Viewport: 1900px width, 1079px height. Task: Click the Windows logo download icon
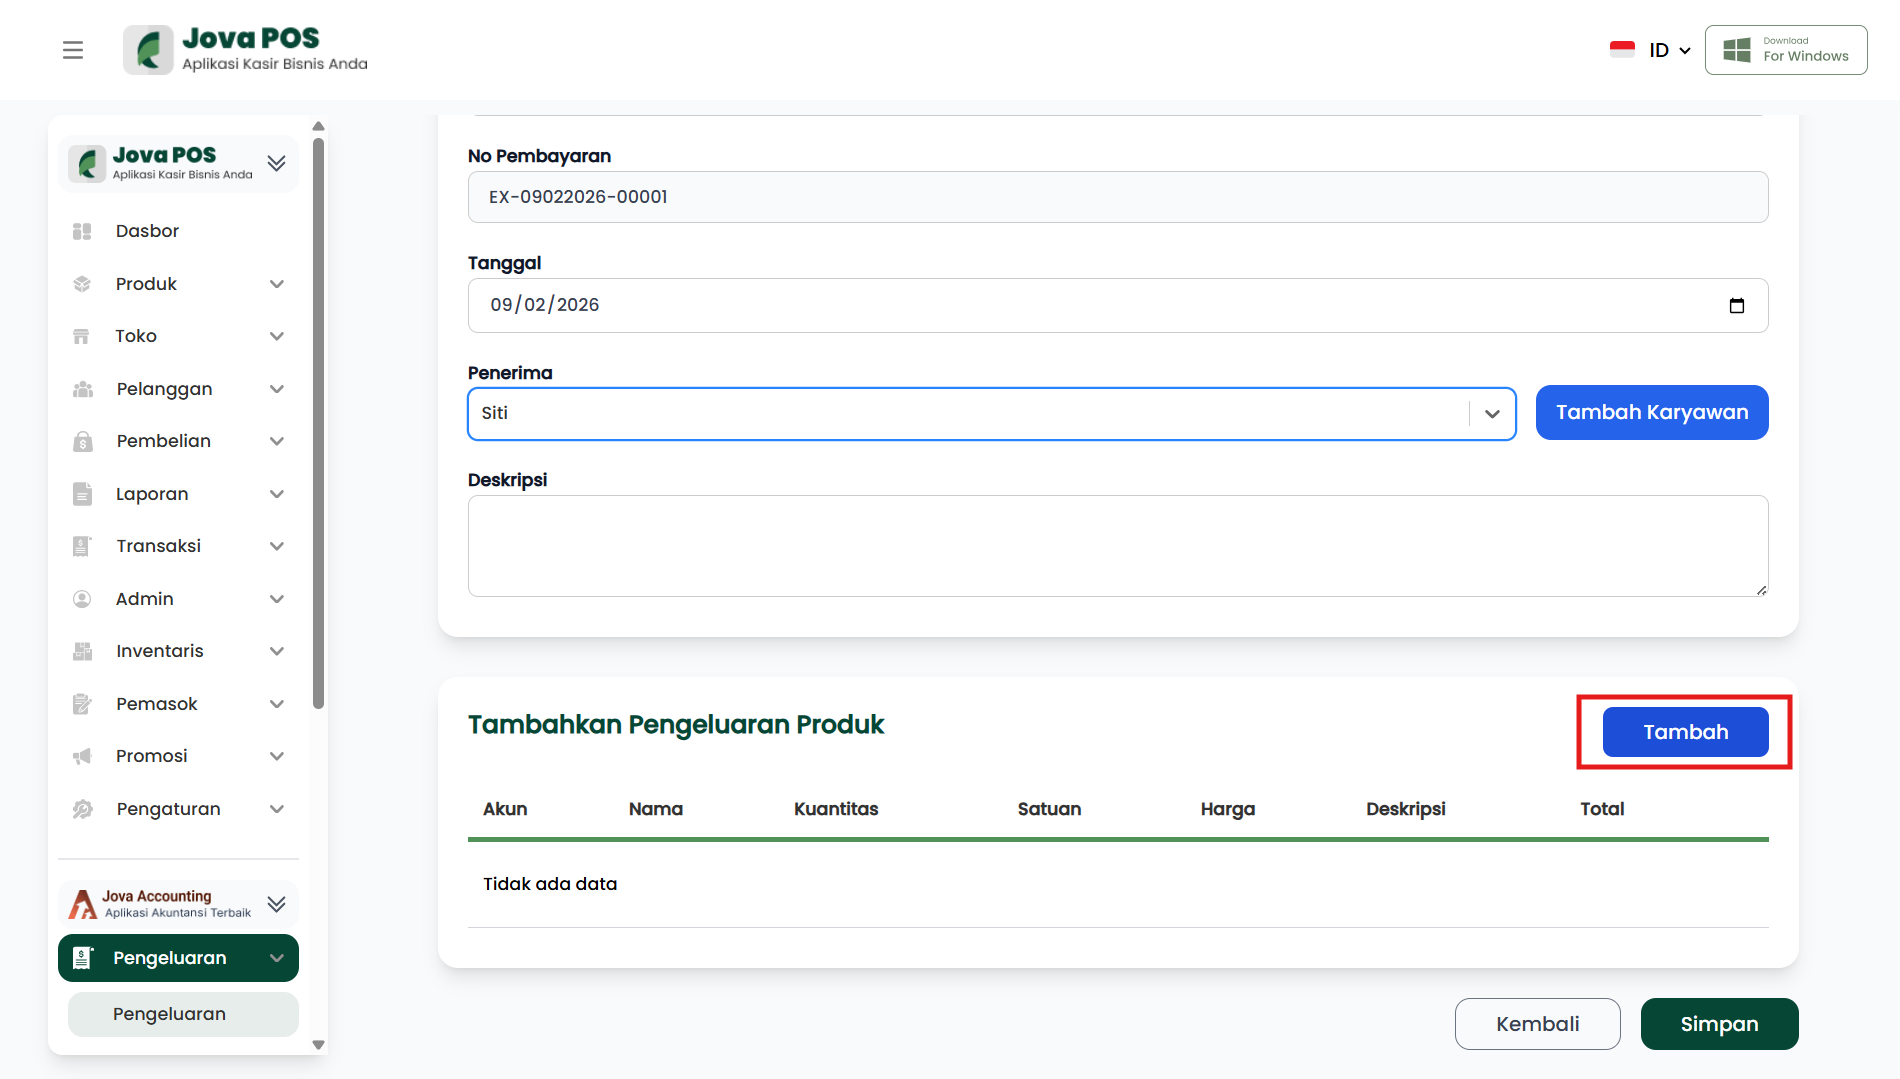click(x=1737, y=50)
